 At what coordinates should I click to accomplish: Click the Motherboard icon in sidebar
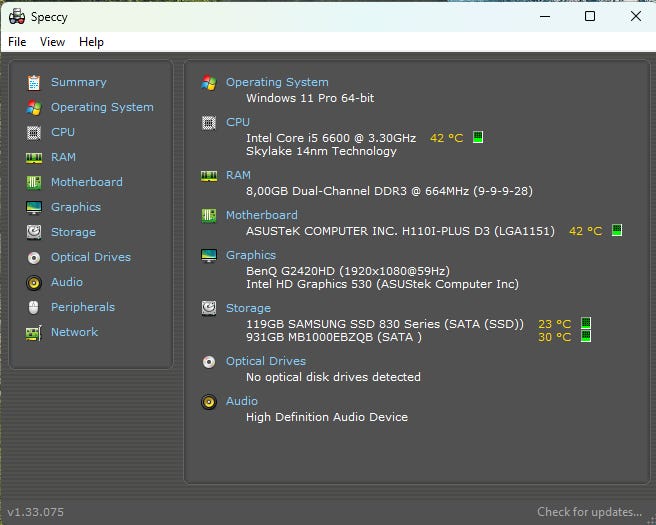[34, 182]
